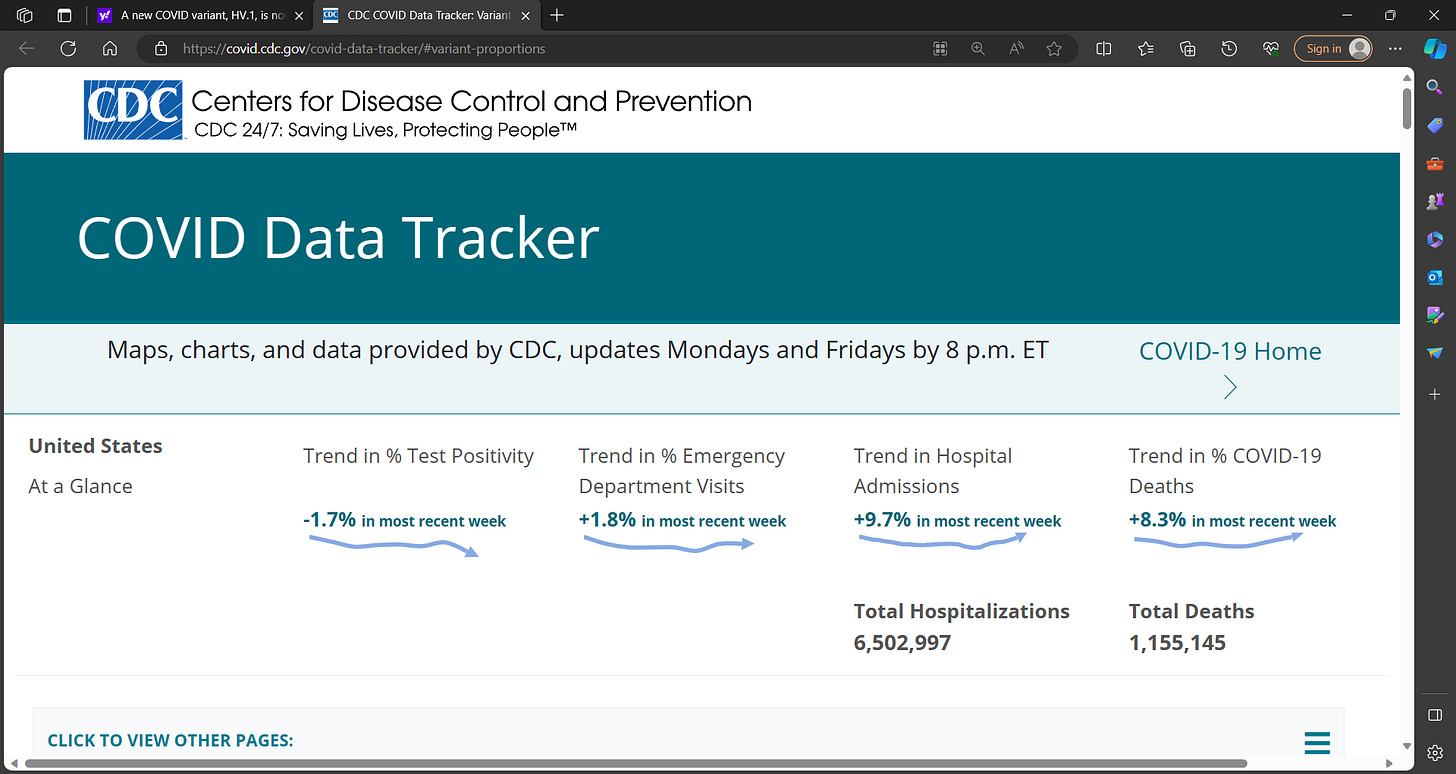Click Centers for Disease Control and Prevention title

(x=471, y=101)
